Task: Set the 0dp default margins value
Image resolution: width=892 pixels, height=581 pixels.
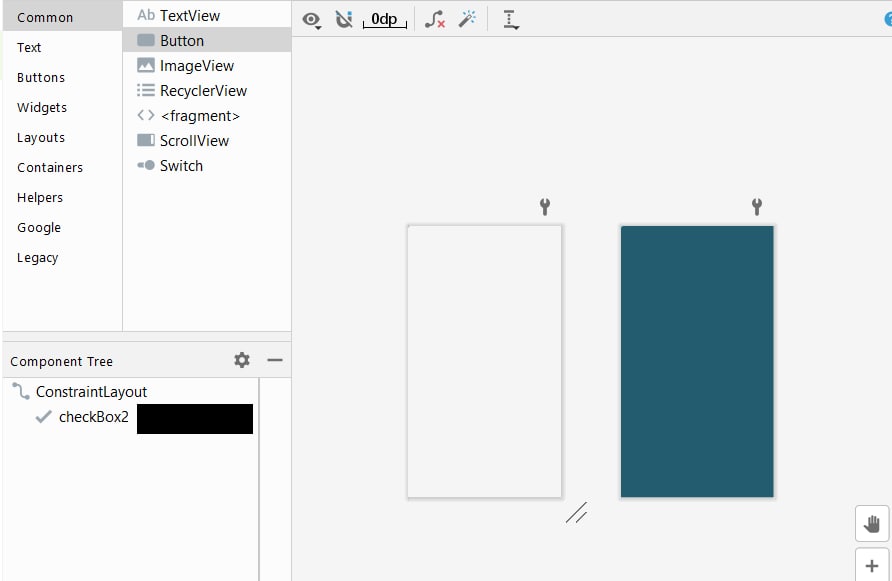Action: click(385, 19)
